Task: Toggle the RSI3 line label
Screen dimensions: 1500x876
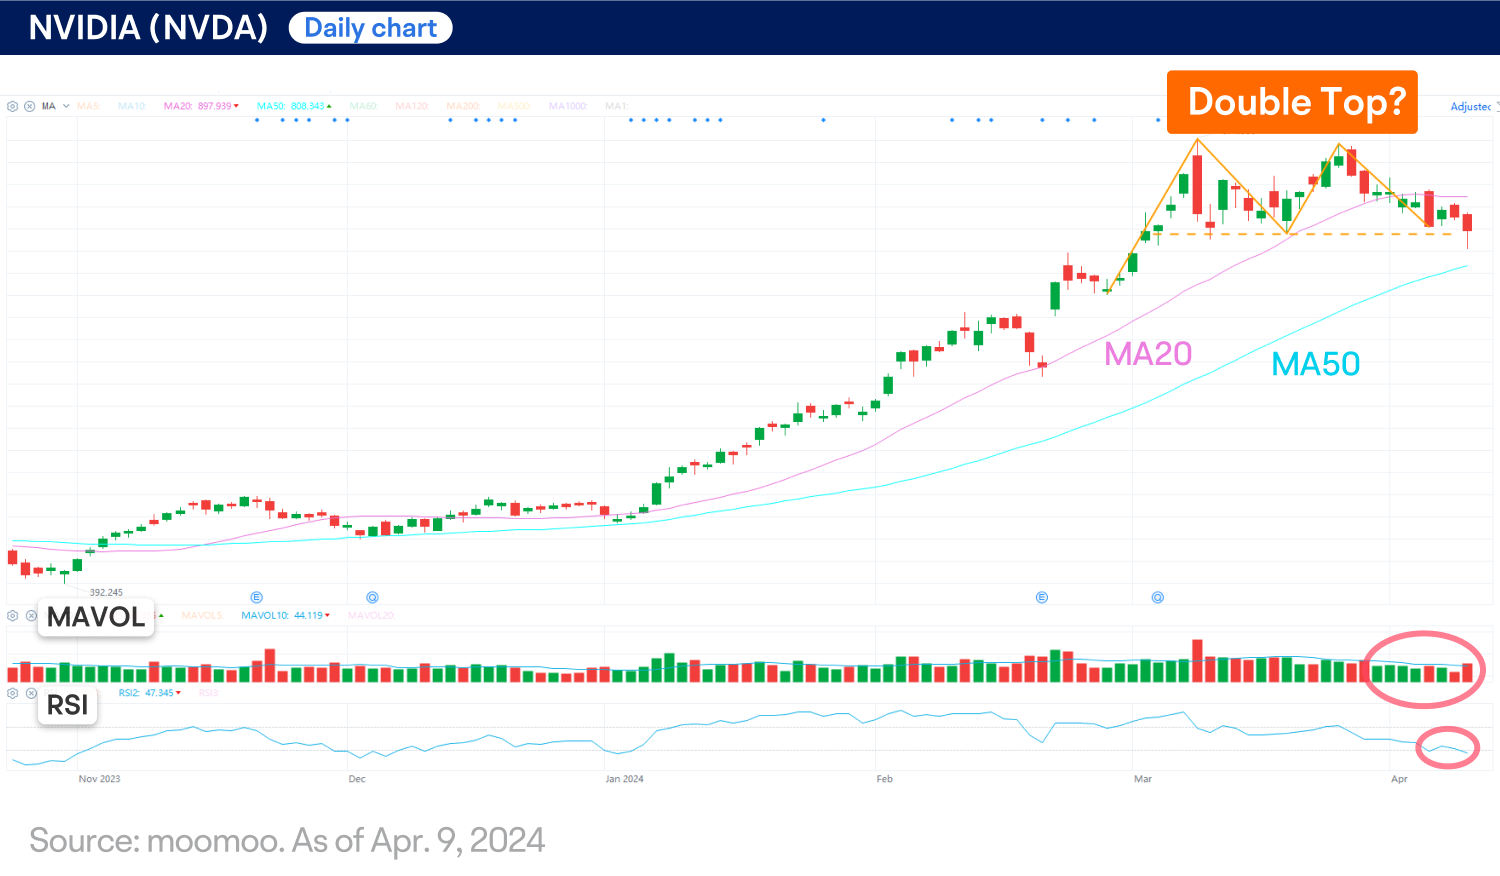Action: click(x=208, y=693)
